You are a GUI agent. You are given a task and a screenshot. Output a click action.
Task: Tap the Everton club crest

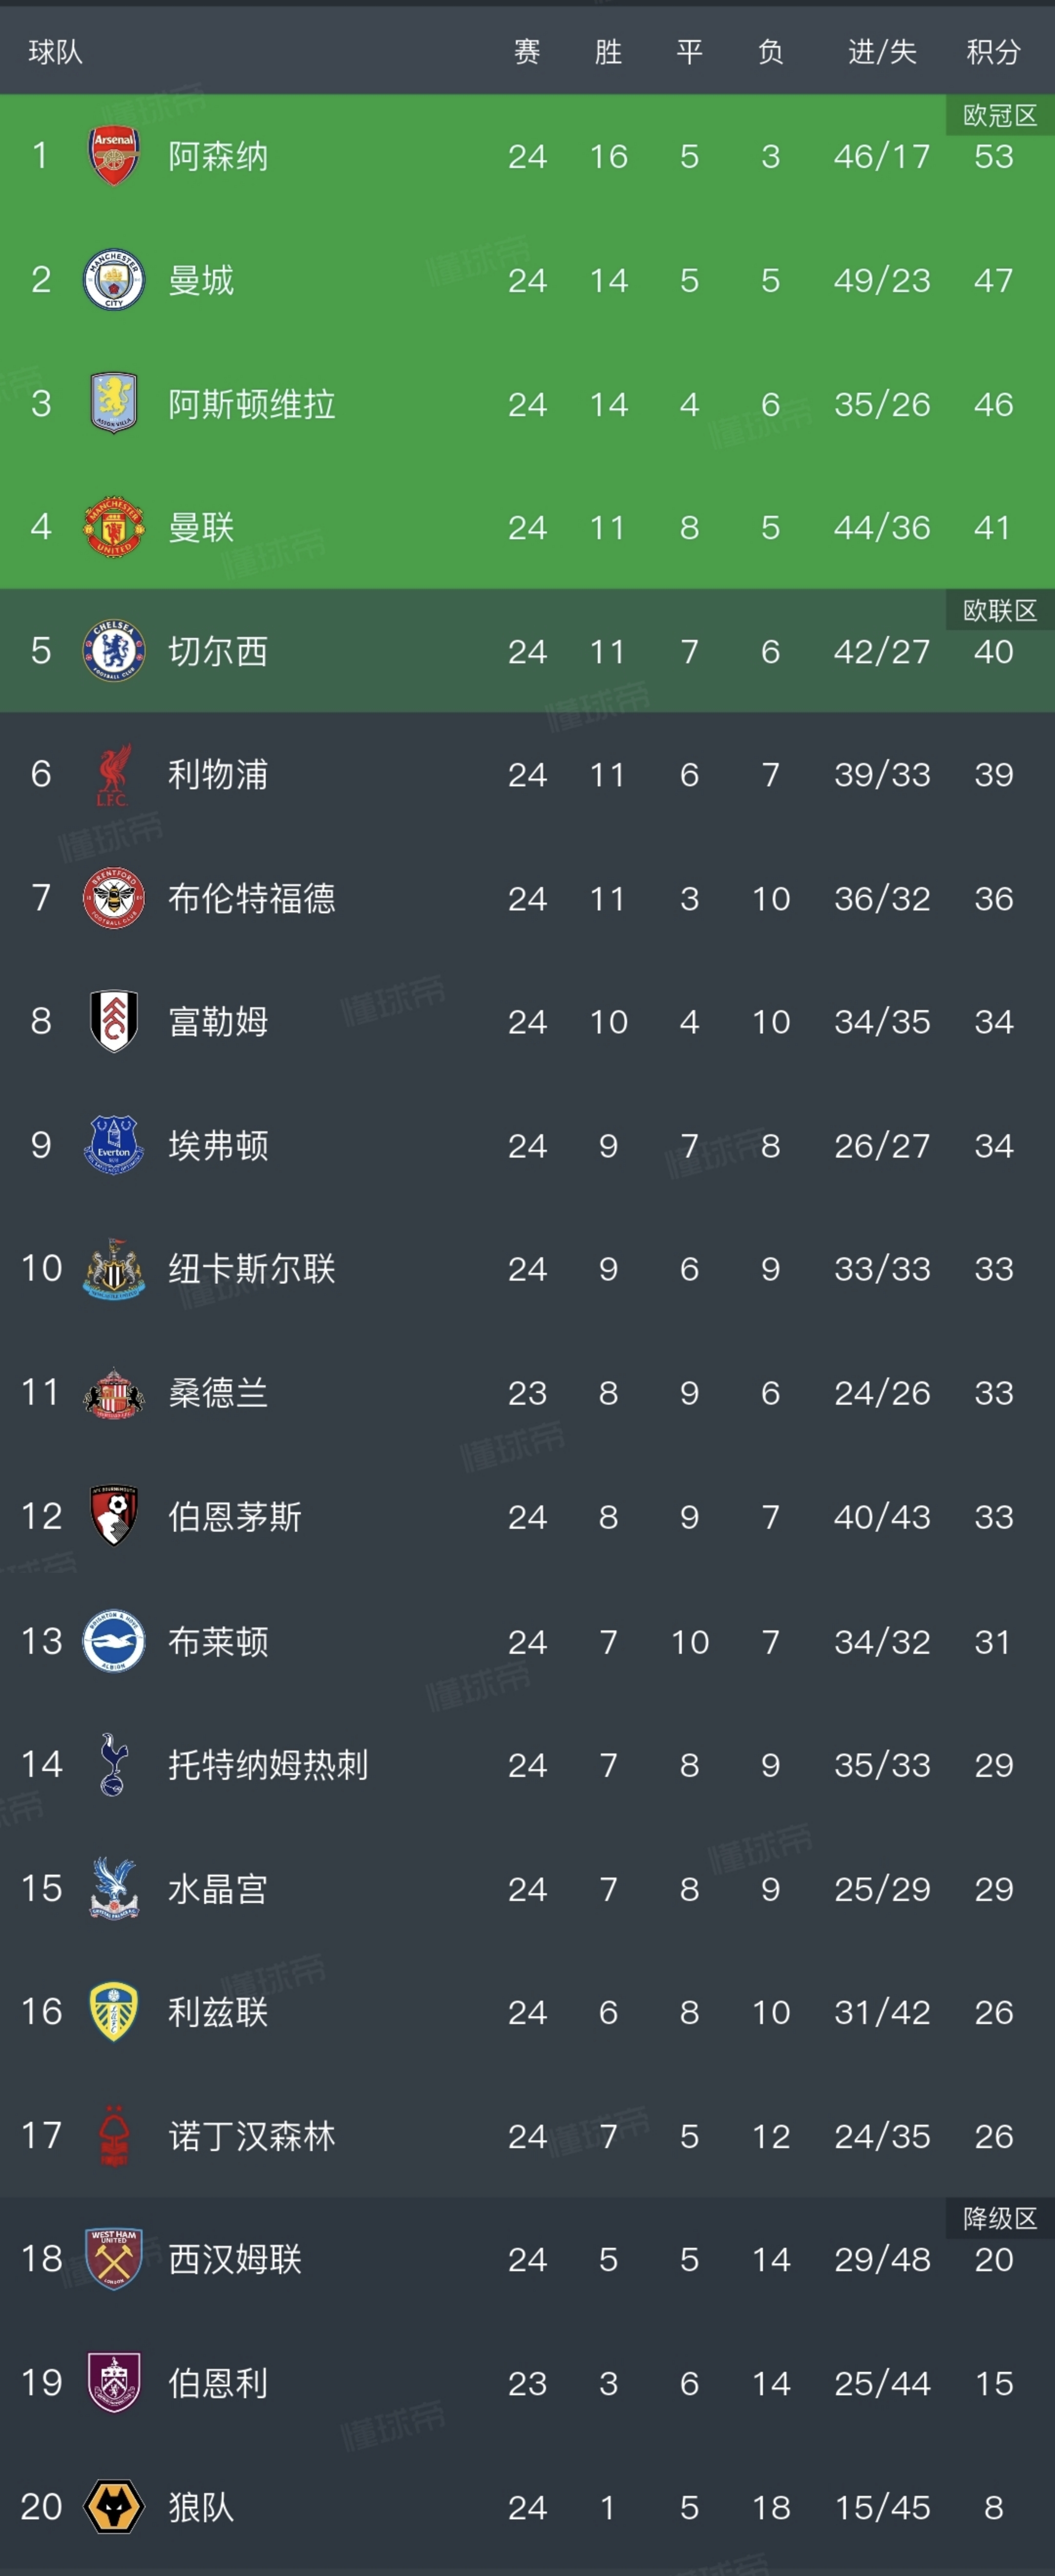click(114, 1145)
